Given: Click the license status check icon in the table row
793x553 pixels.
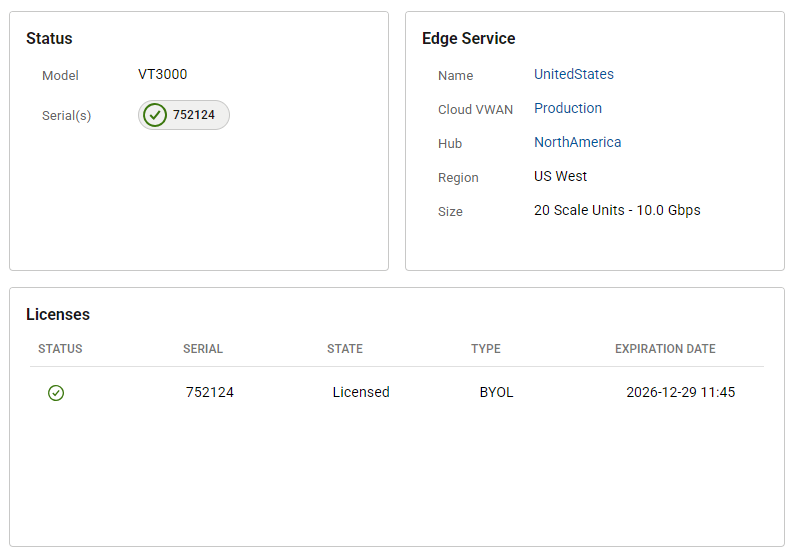Looking at the screenshot, I should (x=56, y=393).
